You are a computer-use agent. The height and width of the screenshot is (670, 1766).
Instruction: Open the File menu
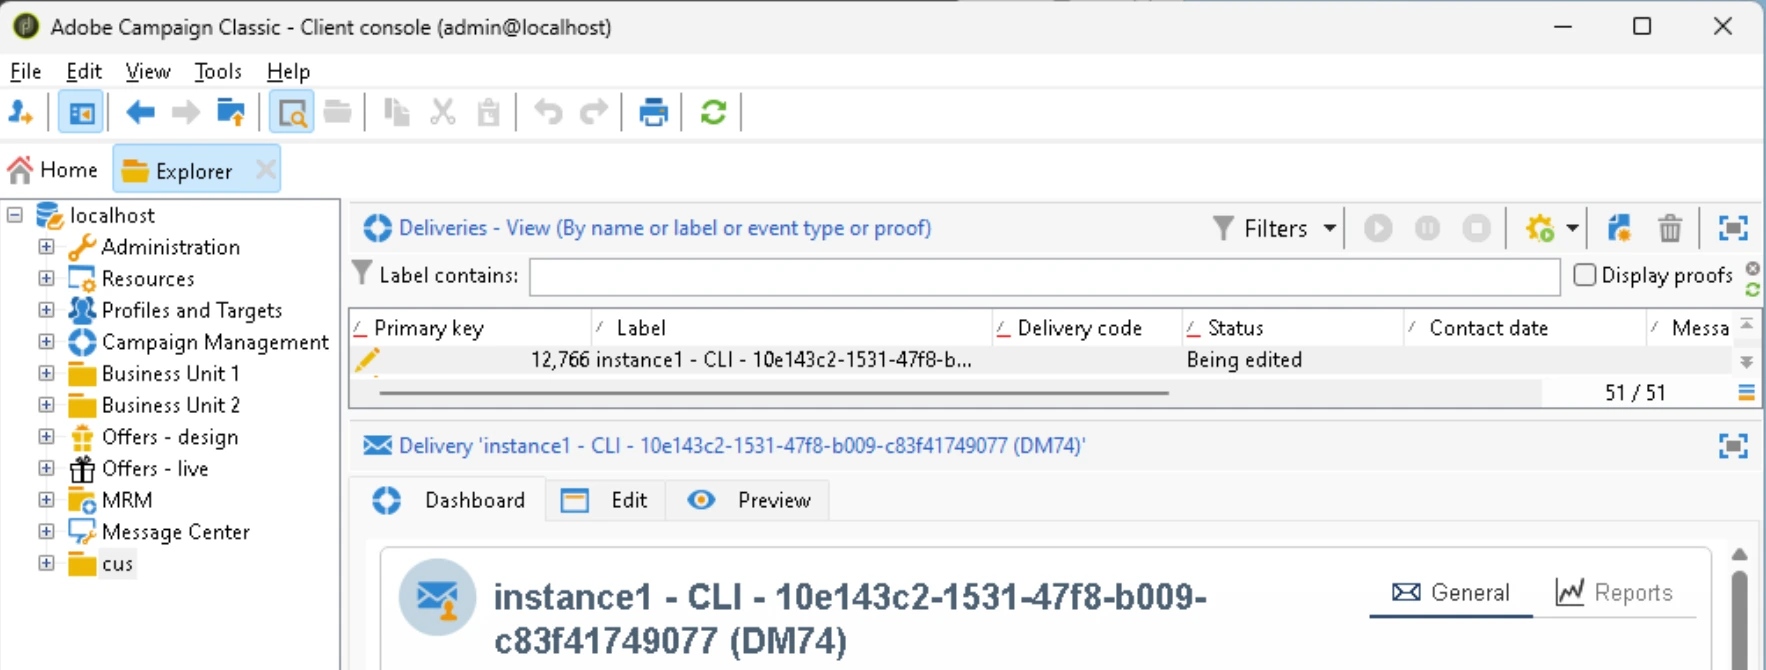pos(25,71)
